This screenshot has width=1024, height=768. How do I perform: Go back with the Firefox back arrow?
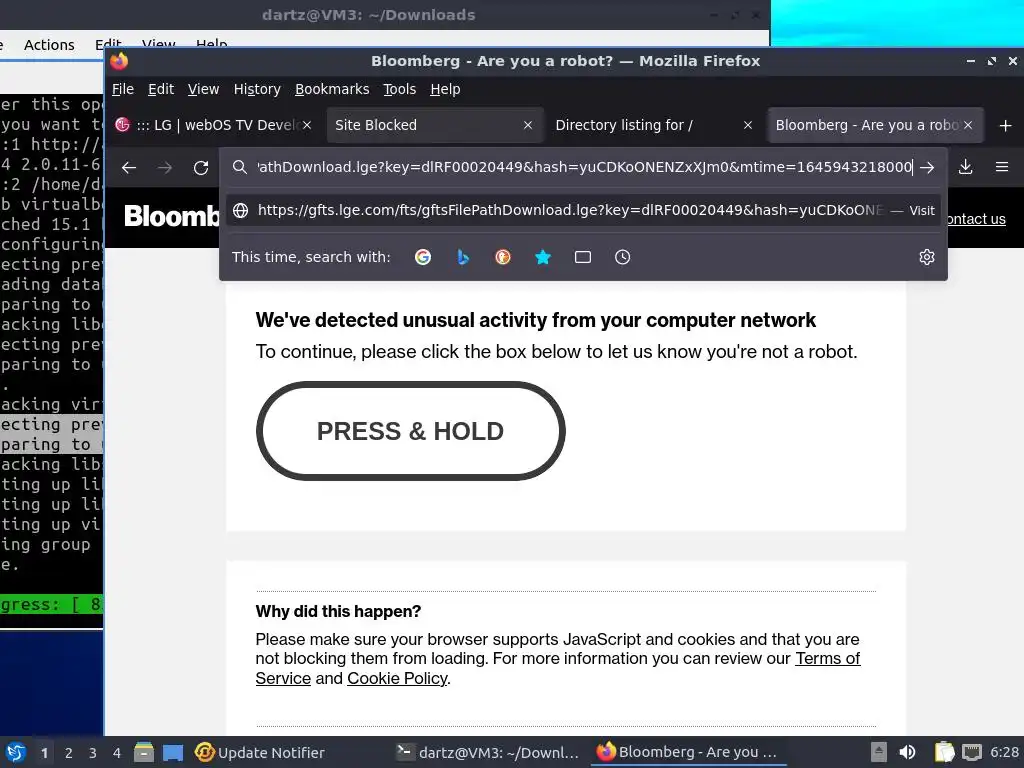[x=129, y=168]
